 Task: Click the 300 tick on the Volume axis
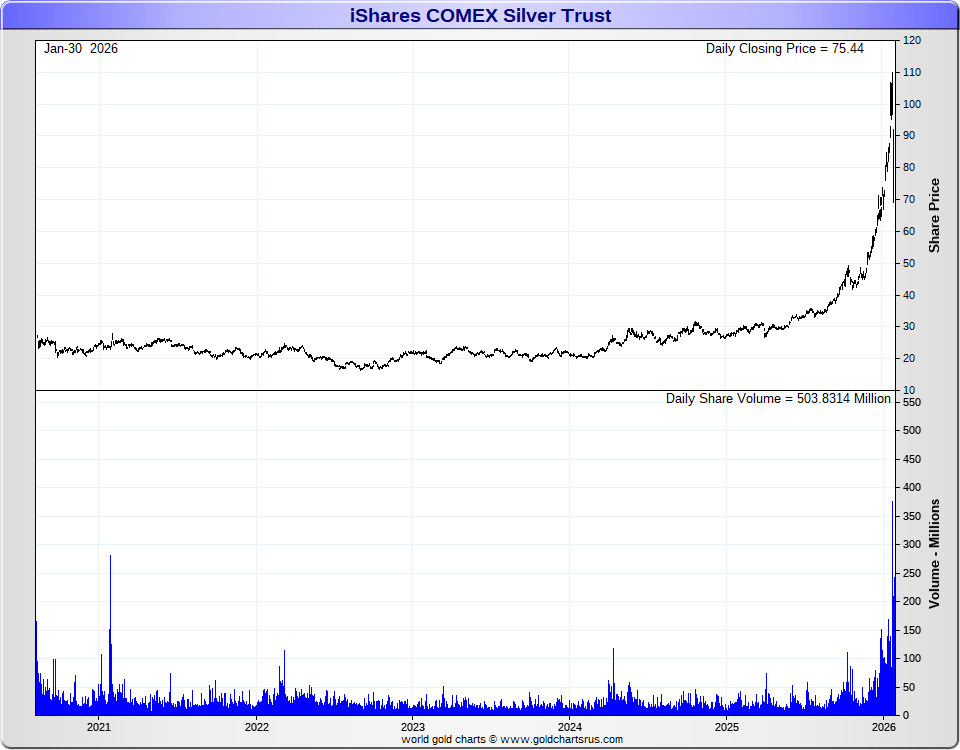click(912, 544)
